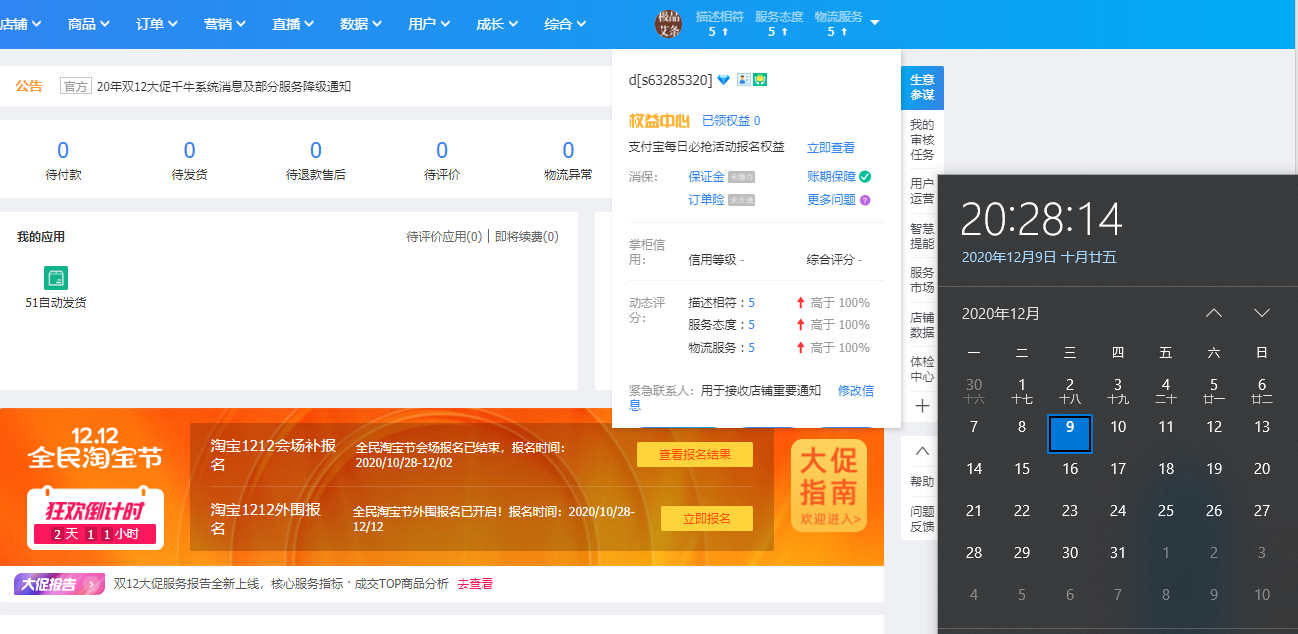Select December 25 in the calendar

(x=1166, y=511)
